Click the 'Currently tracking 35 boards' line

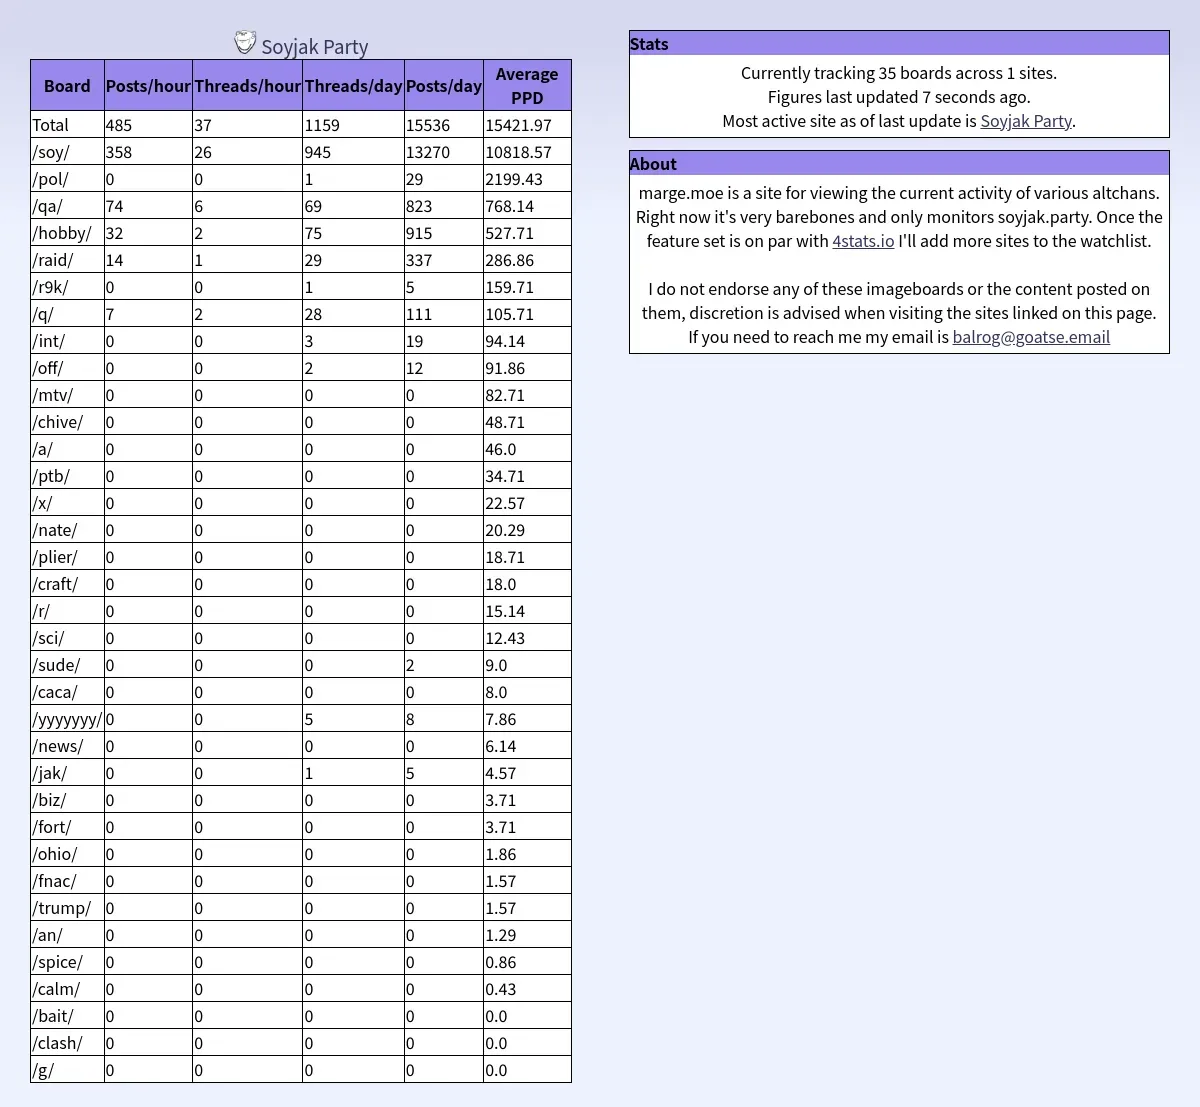tap(899, 73)
